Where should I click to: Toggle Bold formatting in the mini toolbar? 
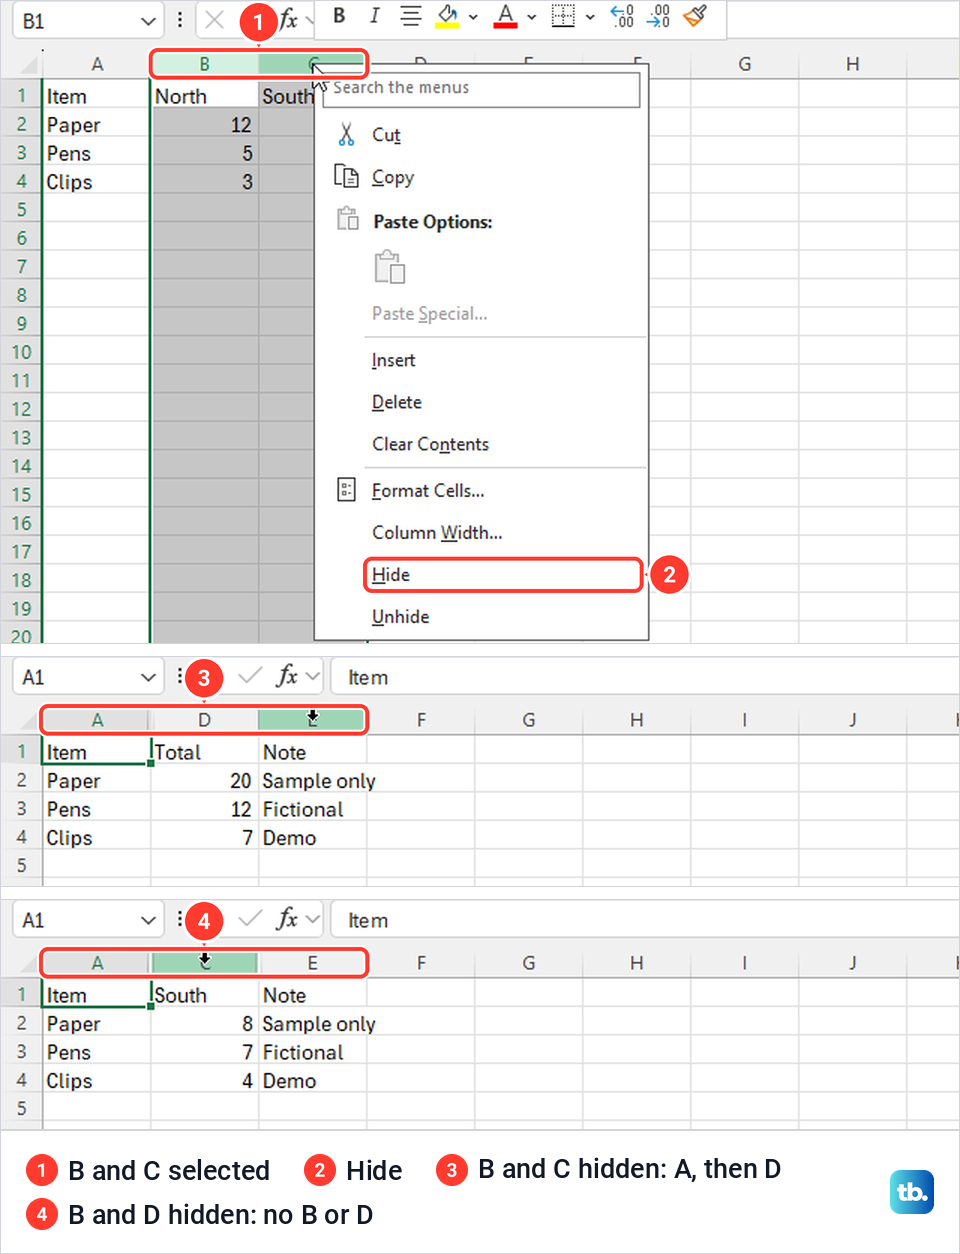pyautogui.click(x=339, y=15)
